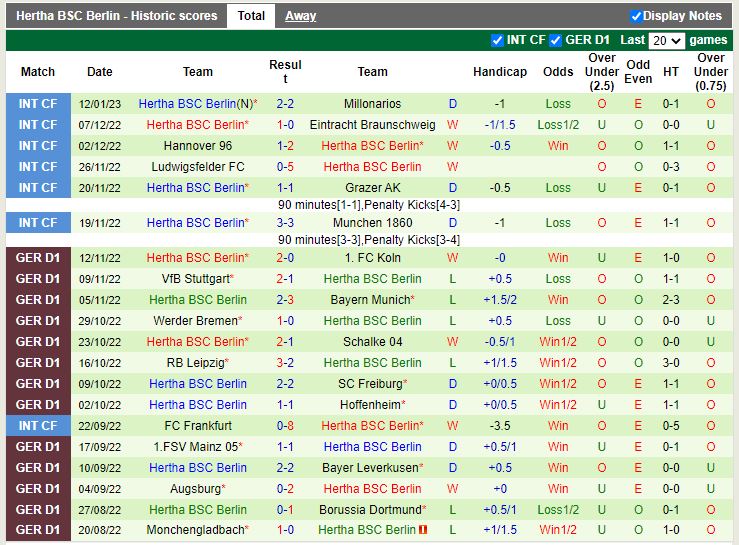739x545 pixels.
Task: Click the -3.5 handicap value
Action: 500,426
